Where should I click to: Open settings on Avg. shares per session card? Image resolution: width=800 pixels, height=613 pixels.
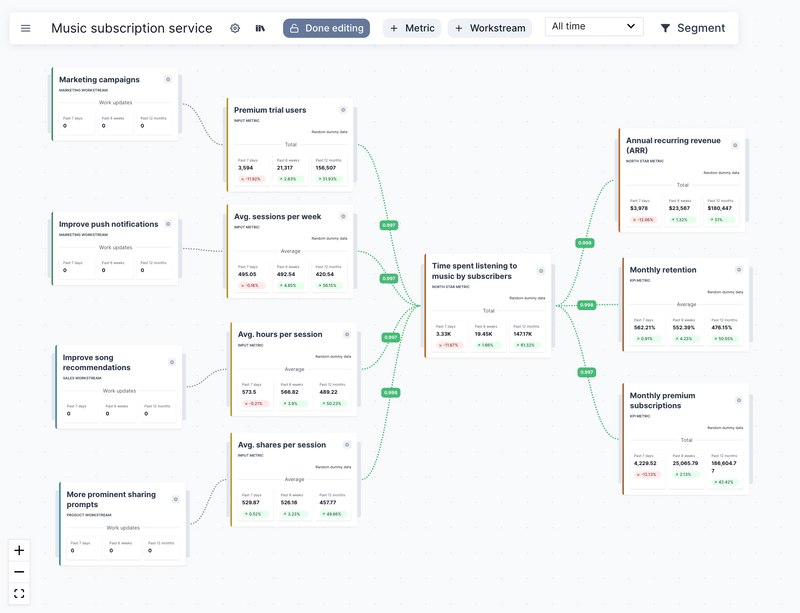pos(348,446)
